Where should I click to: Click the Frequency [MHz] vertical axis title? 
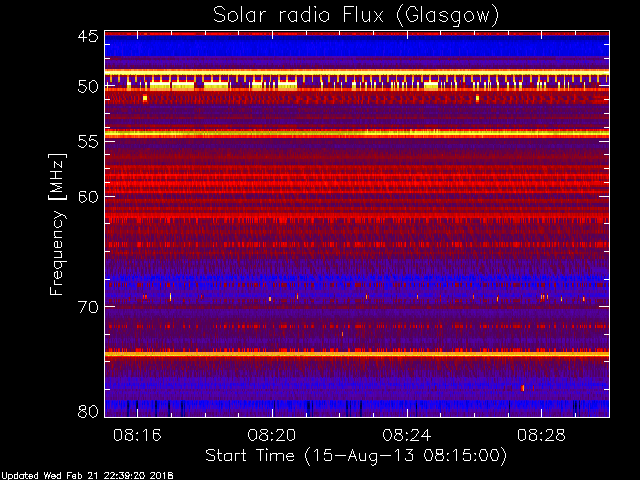pos(58,224)
